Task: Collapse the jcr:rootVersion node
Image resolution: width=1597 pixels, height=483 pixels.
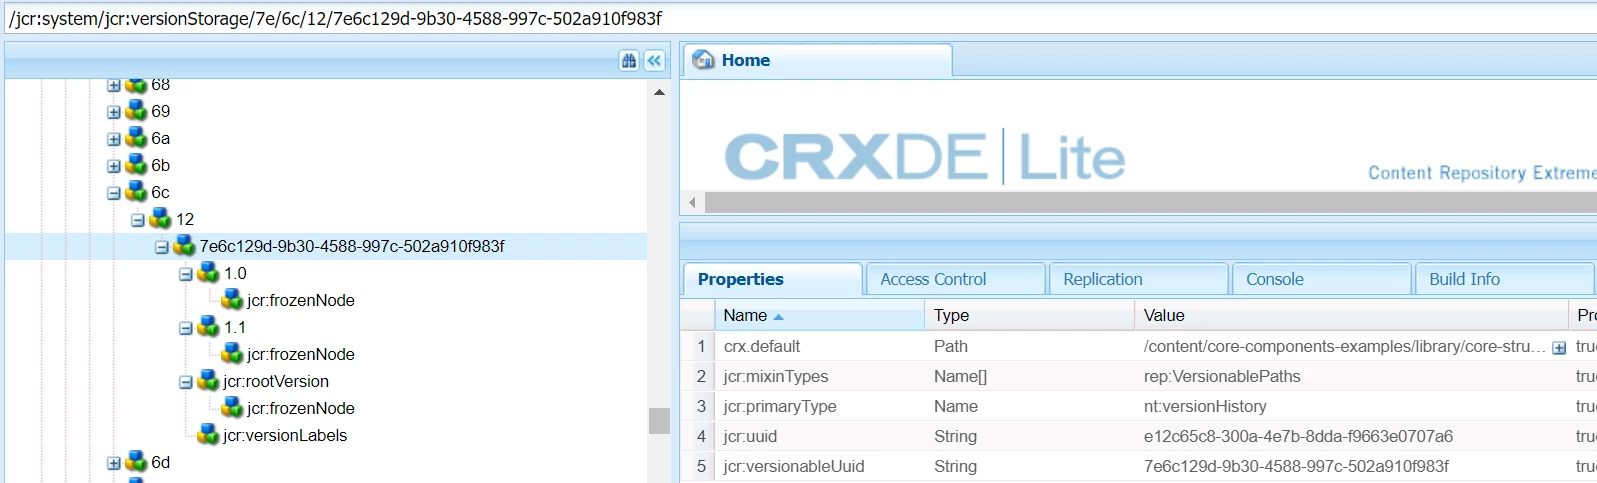Action: click(185, 382)
